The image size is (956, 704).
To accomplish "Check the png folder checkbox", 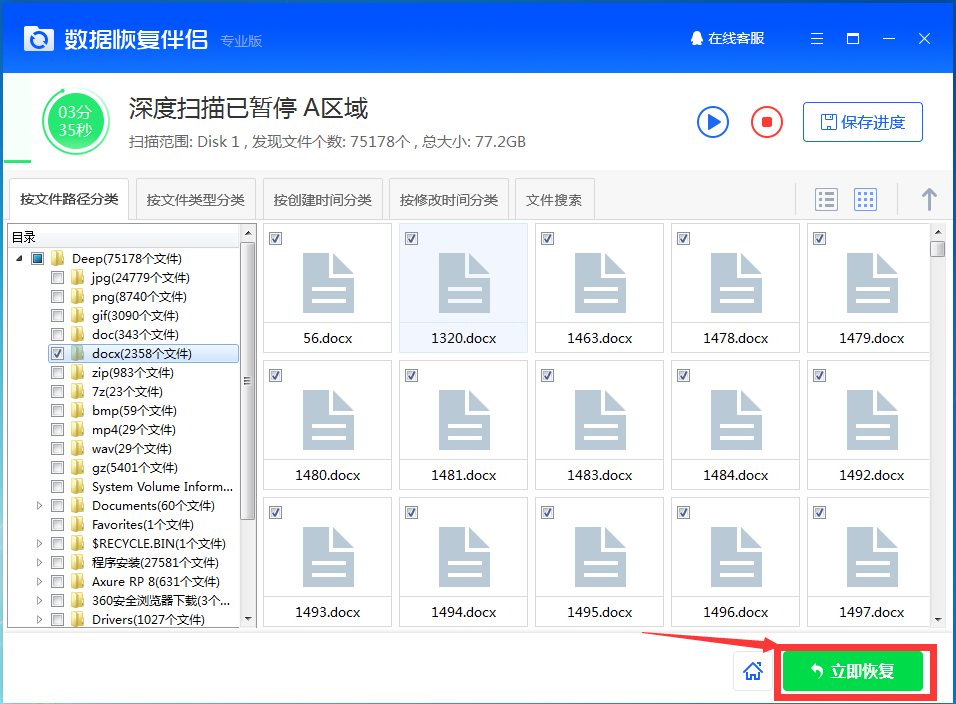I will tap(57, 297).
